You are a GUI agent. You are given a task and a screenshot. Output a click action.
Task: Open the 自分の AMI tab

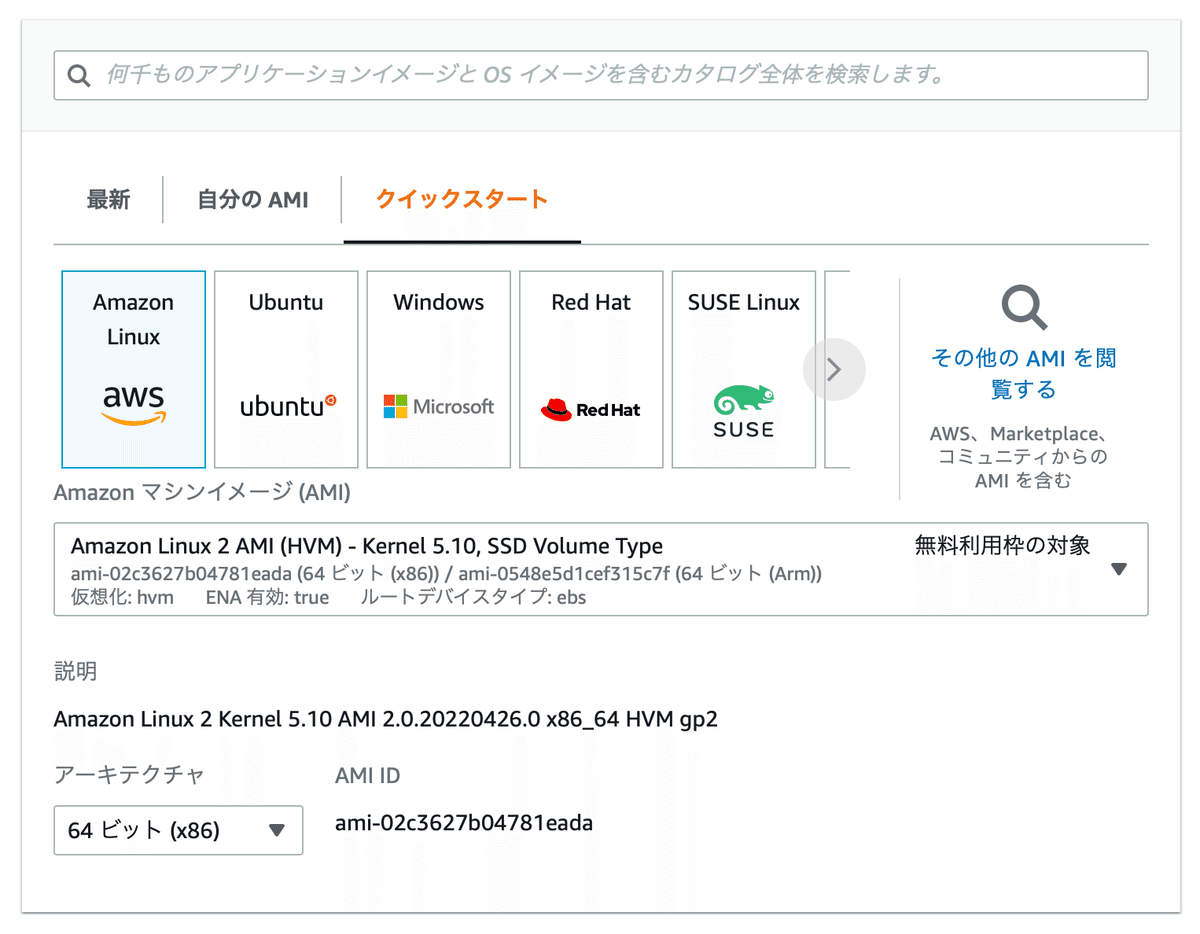(x=253, y=199)
